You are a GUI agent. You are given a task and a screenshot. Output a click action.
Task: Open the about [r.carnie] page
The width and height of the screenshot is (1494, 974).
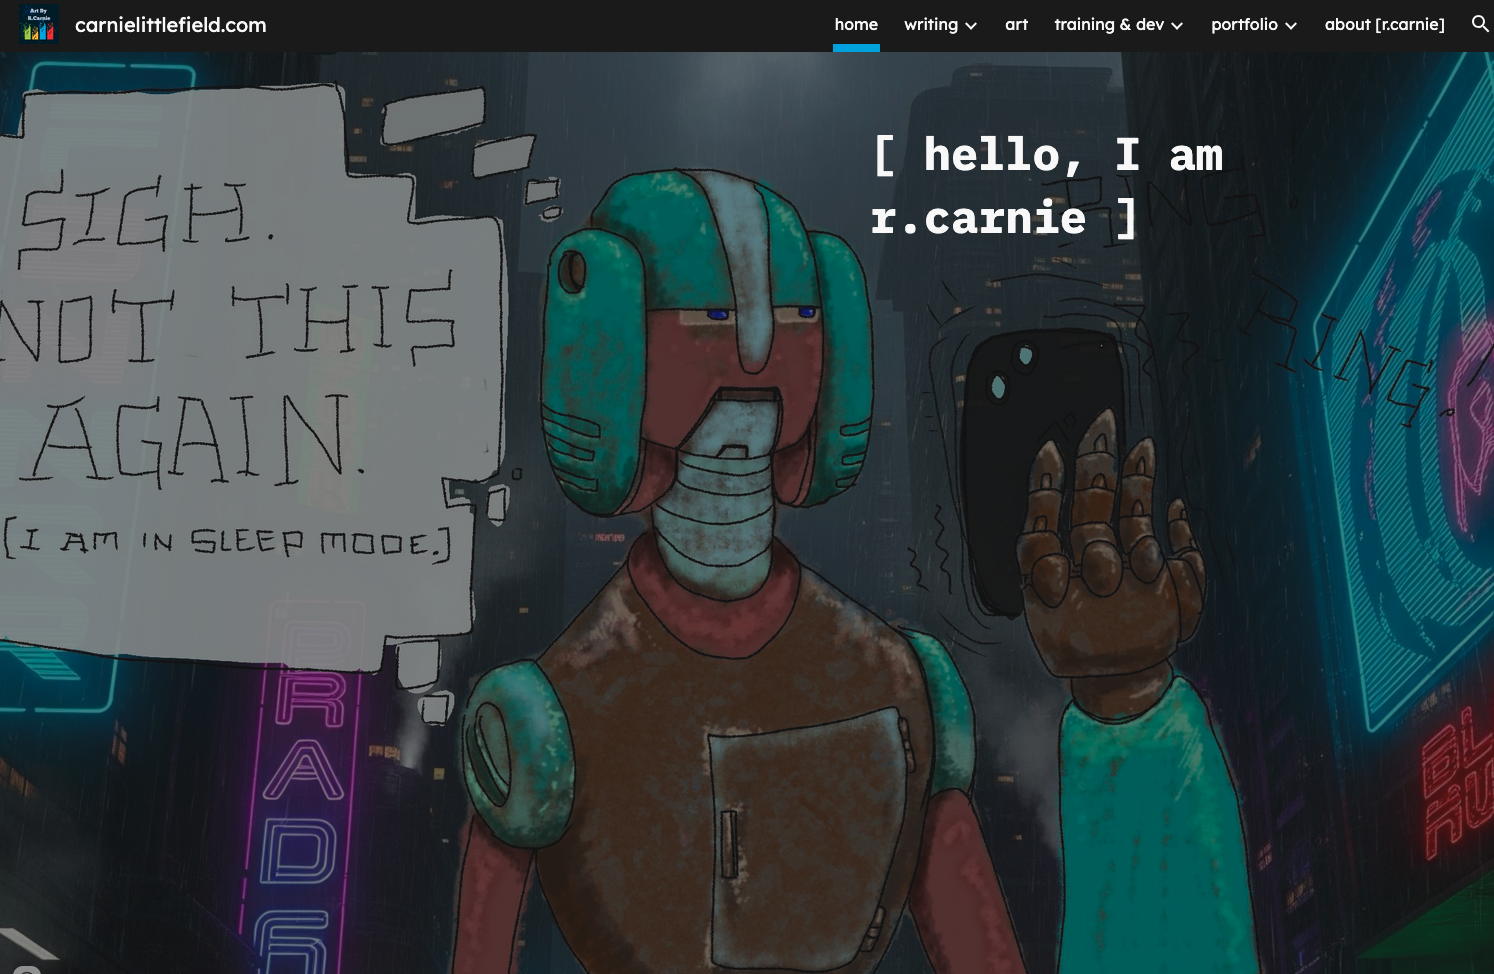[1384, 24]
